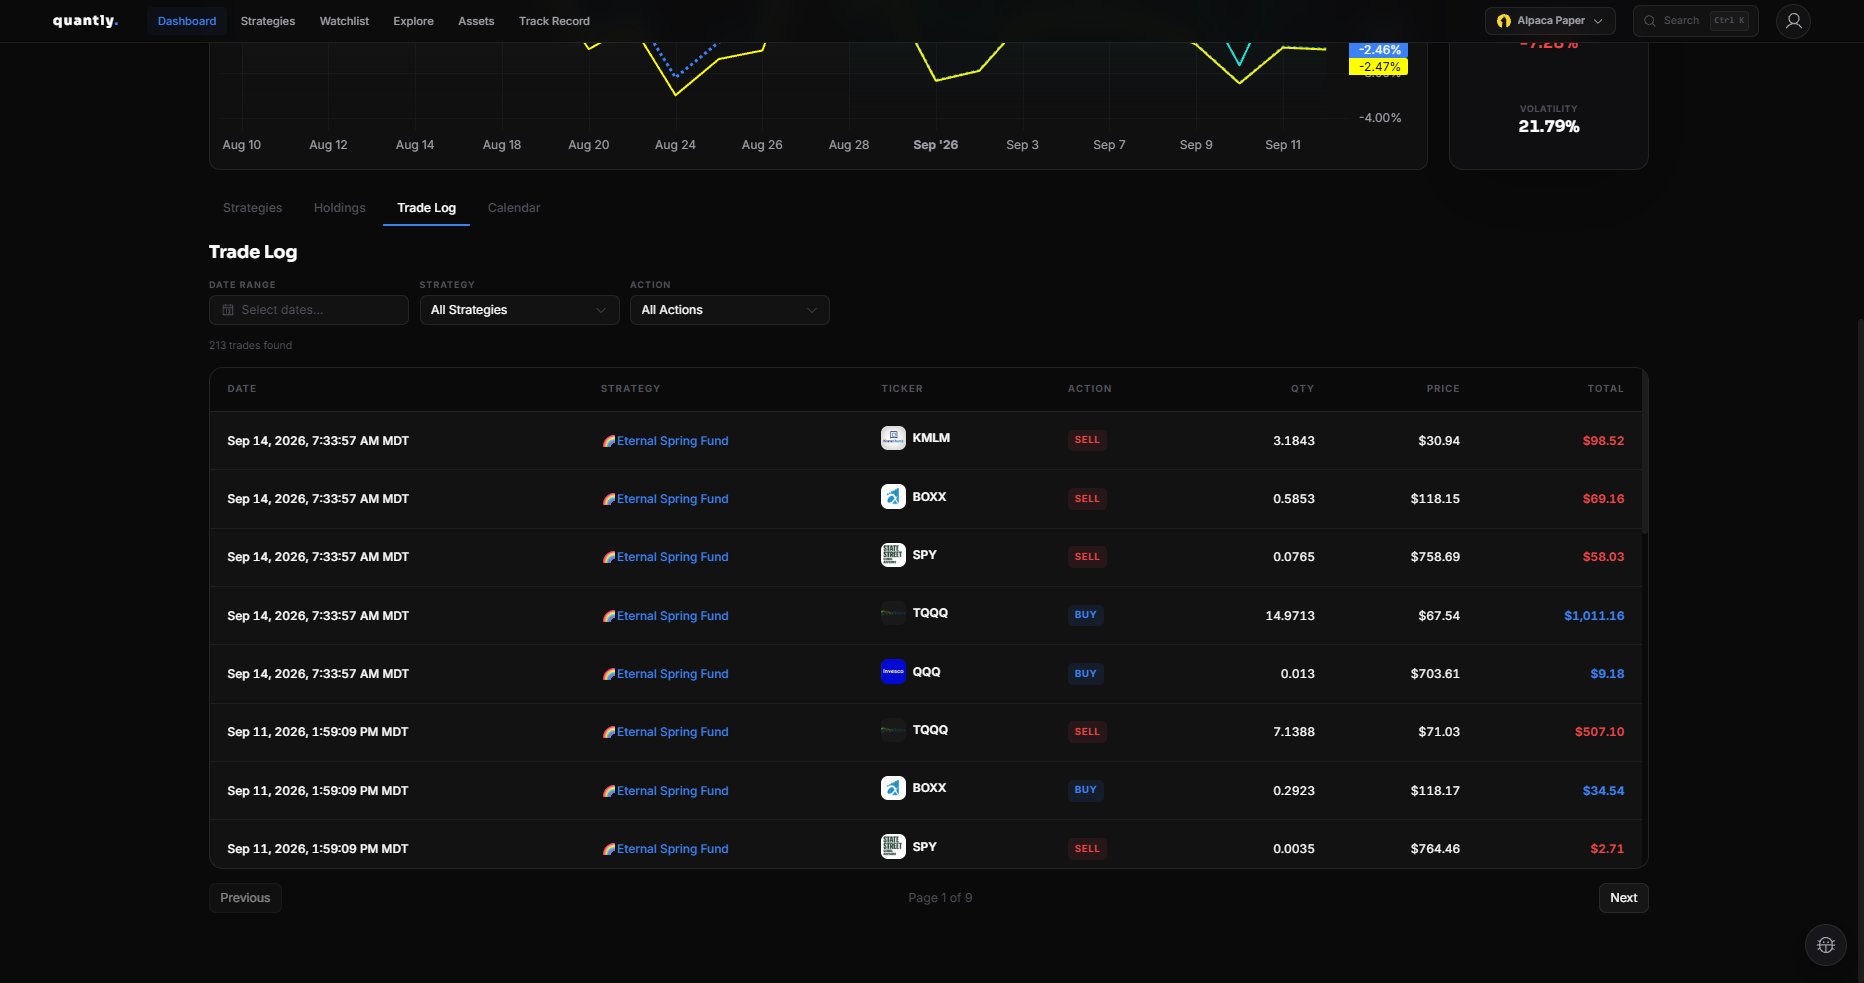Click the BUY badge in the $1,011.16 row

point(1085,615)
